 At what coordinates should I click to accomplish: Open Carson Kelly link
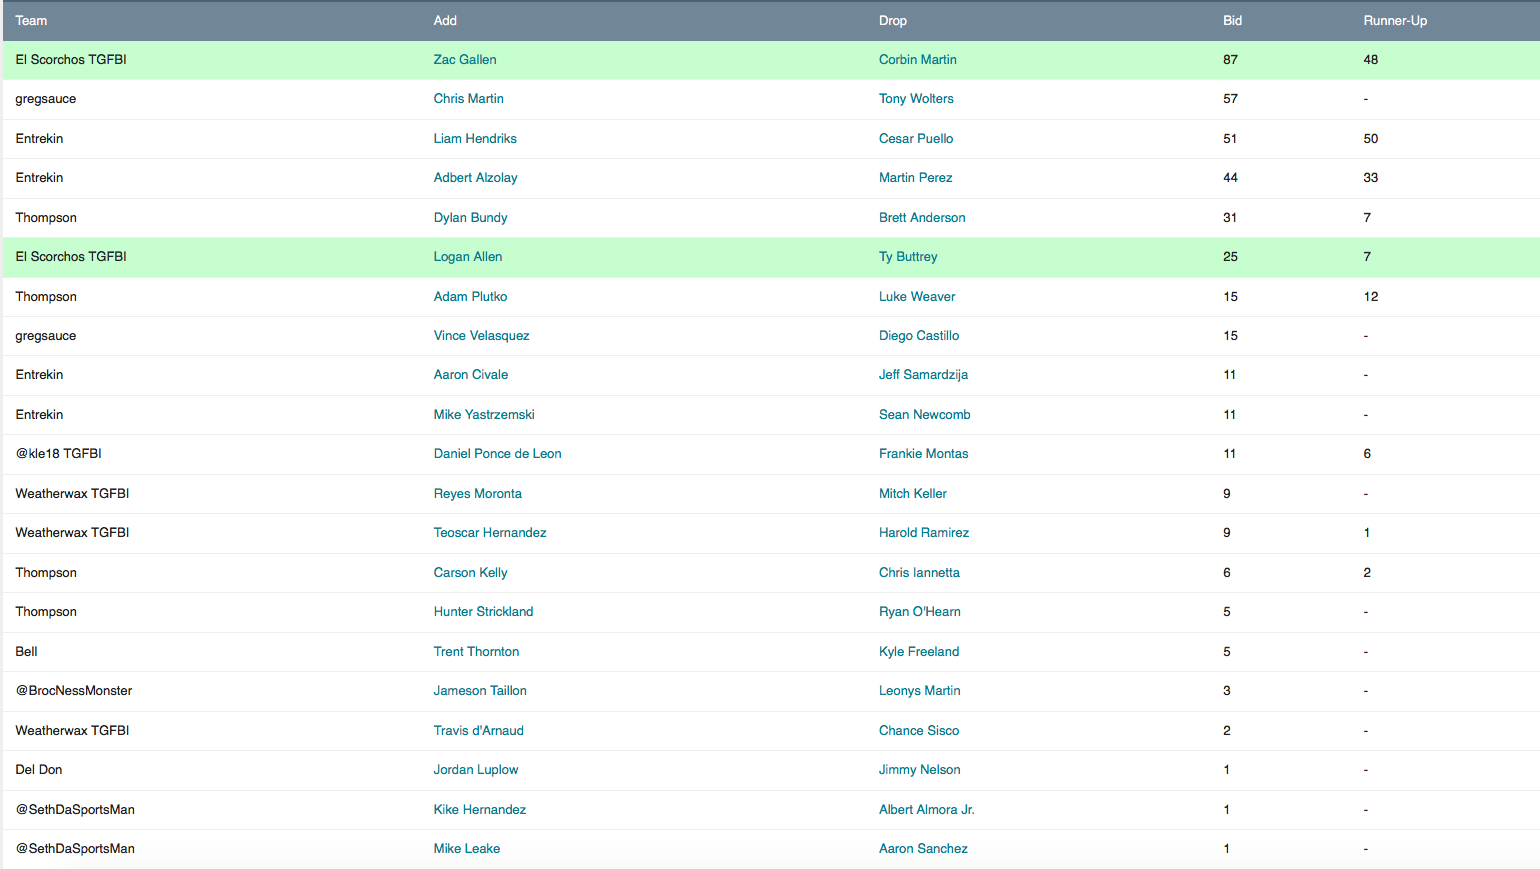pyautogui.click(x=471, y=573)
